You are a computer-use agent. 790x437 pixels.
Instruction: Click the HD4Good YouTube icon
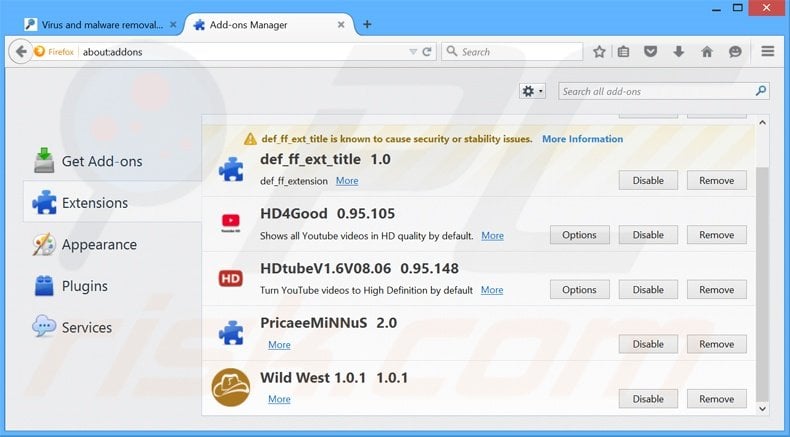231,223
